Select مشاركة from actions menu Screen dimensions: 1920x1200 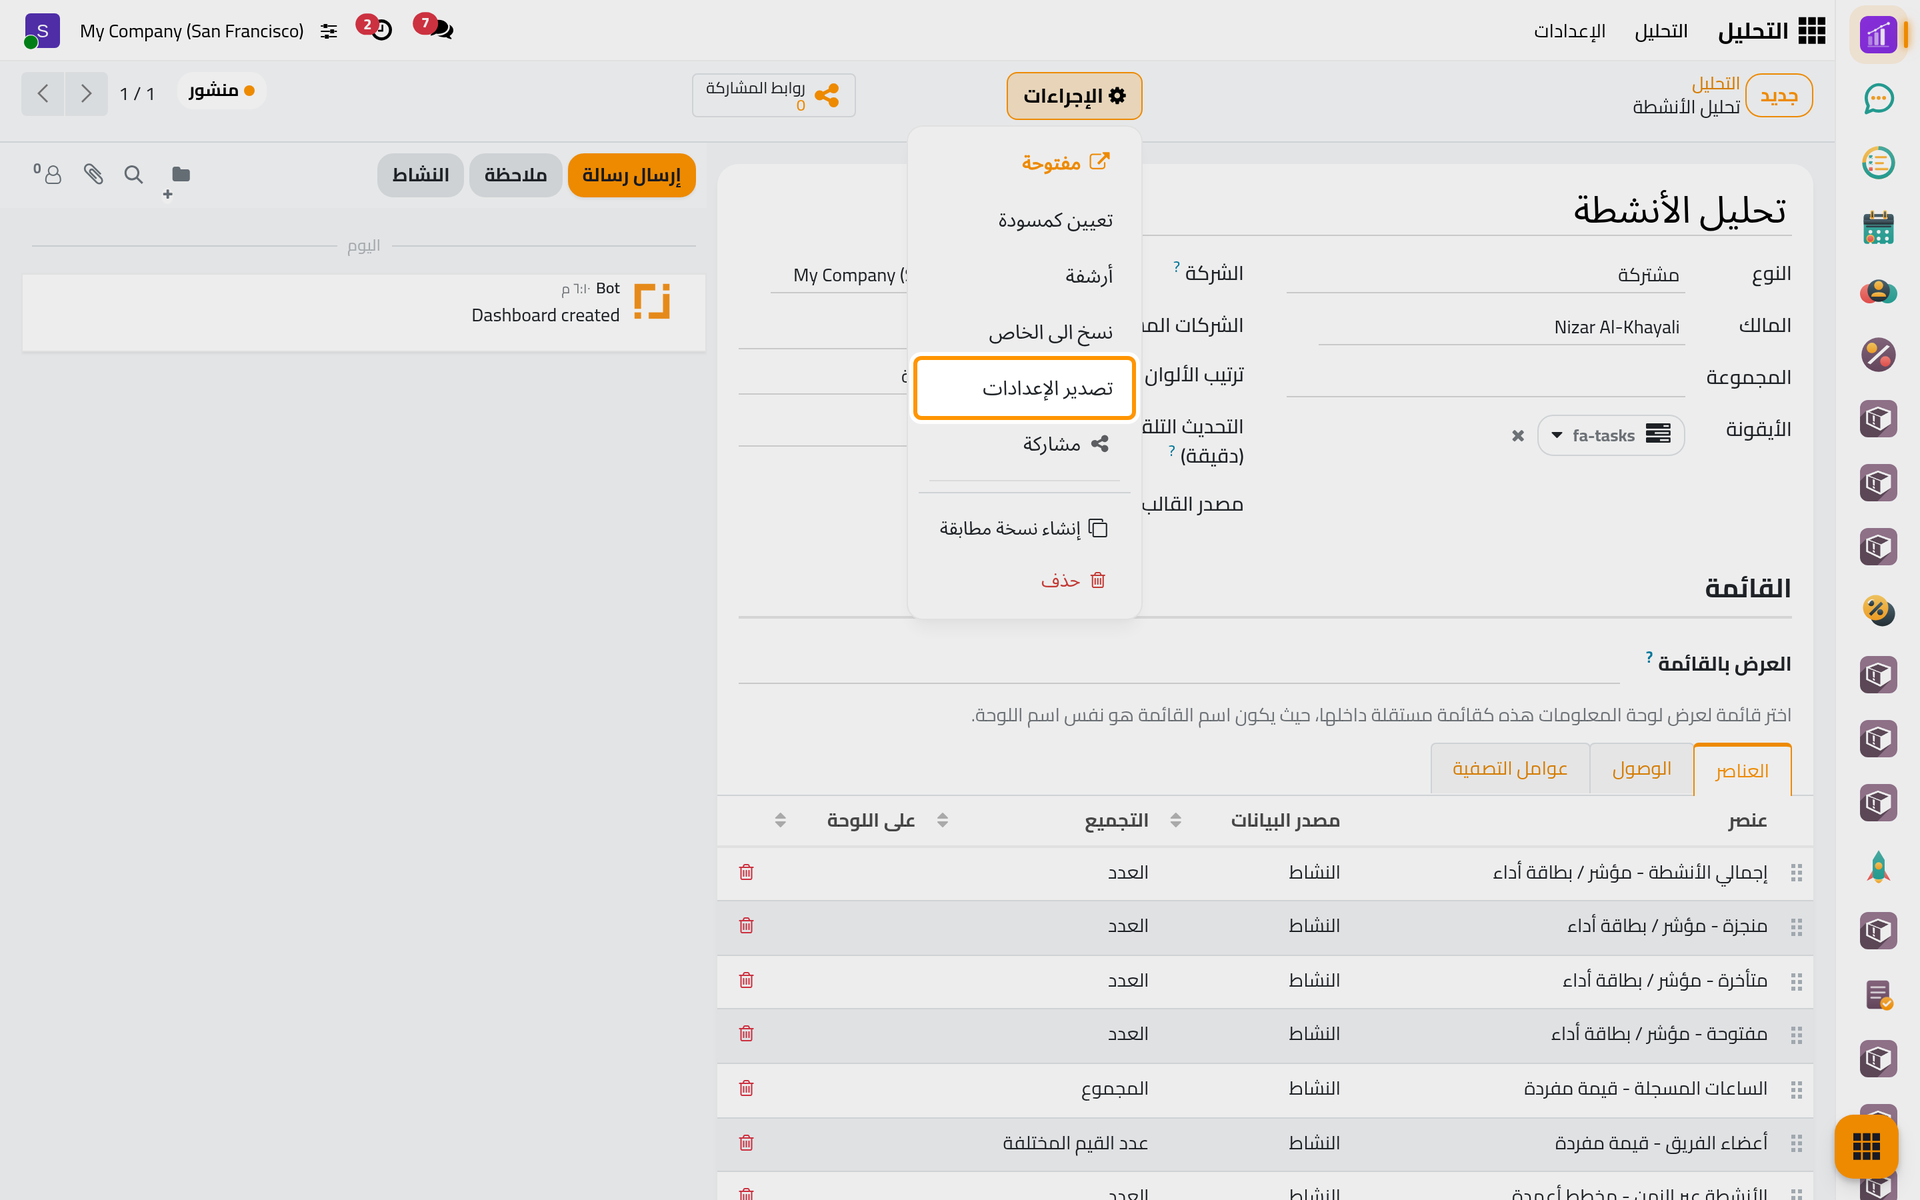[x=1024, y=444]
